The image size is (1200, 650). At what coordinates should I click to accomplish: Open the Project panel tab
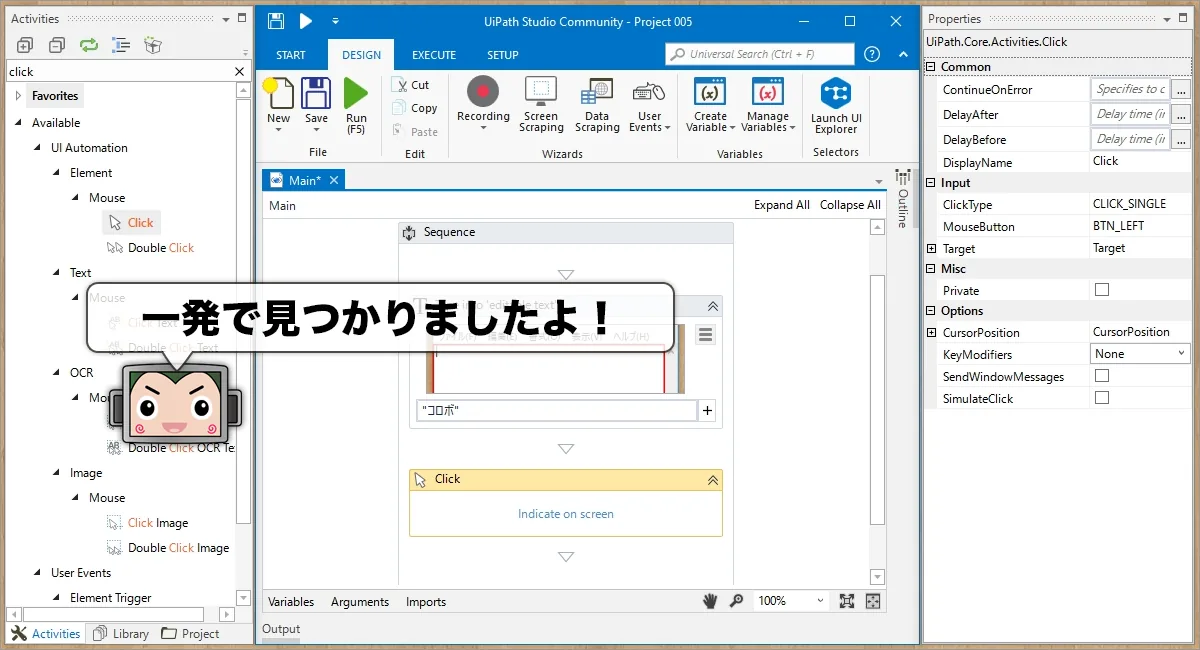[190, 633]
